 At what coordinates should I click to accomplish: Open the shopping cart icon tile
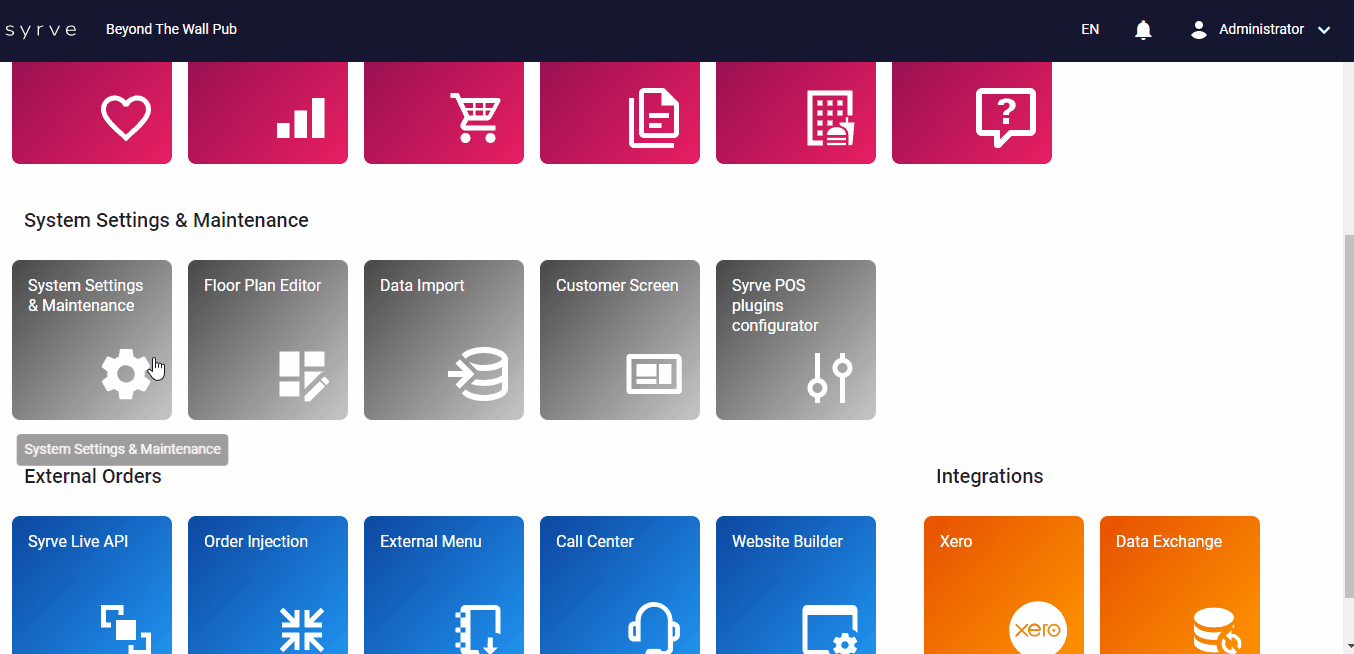[444, 113]
